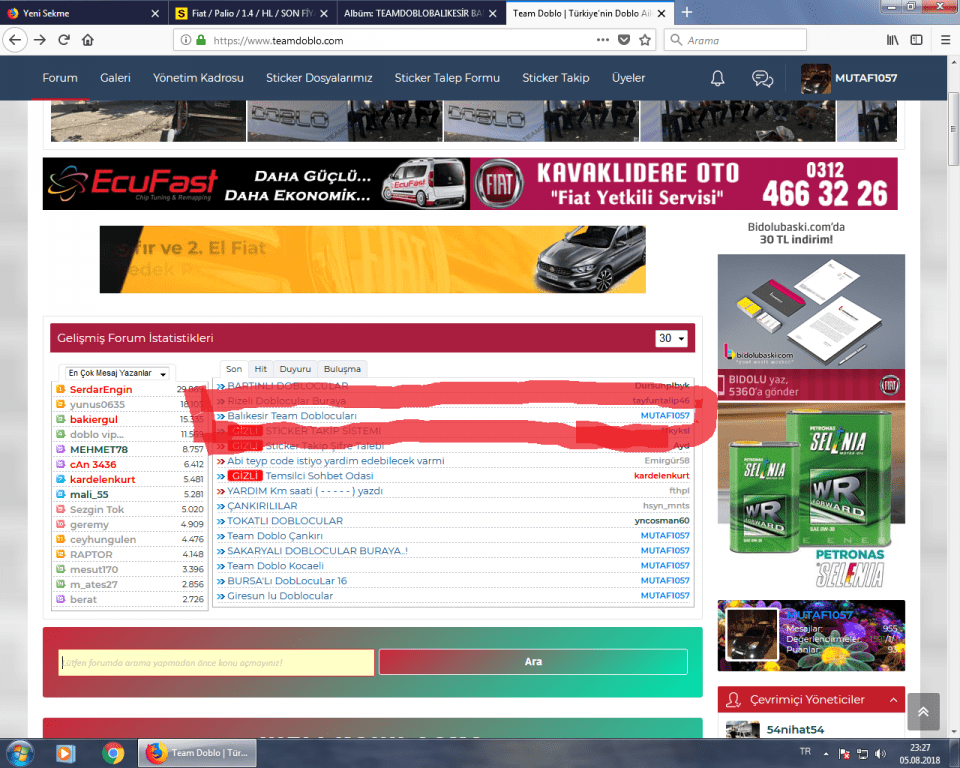The height and width of the screenshot is (768, 960).
Task: Open page actions three-dot menu
Action: pyautogui.click(x=603, y=40)
